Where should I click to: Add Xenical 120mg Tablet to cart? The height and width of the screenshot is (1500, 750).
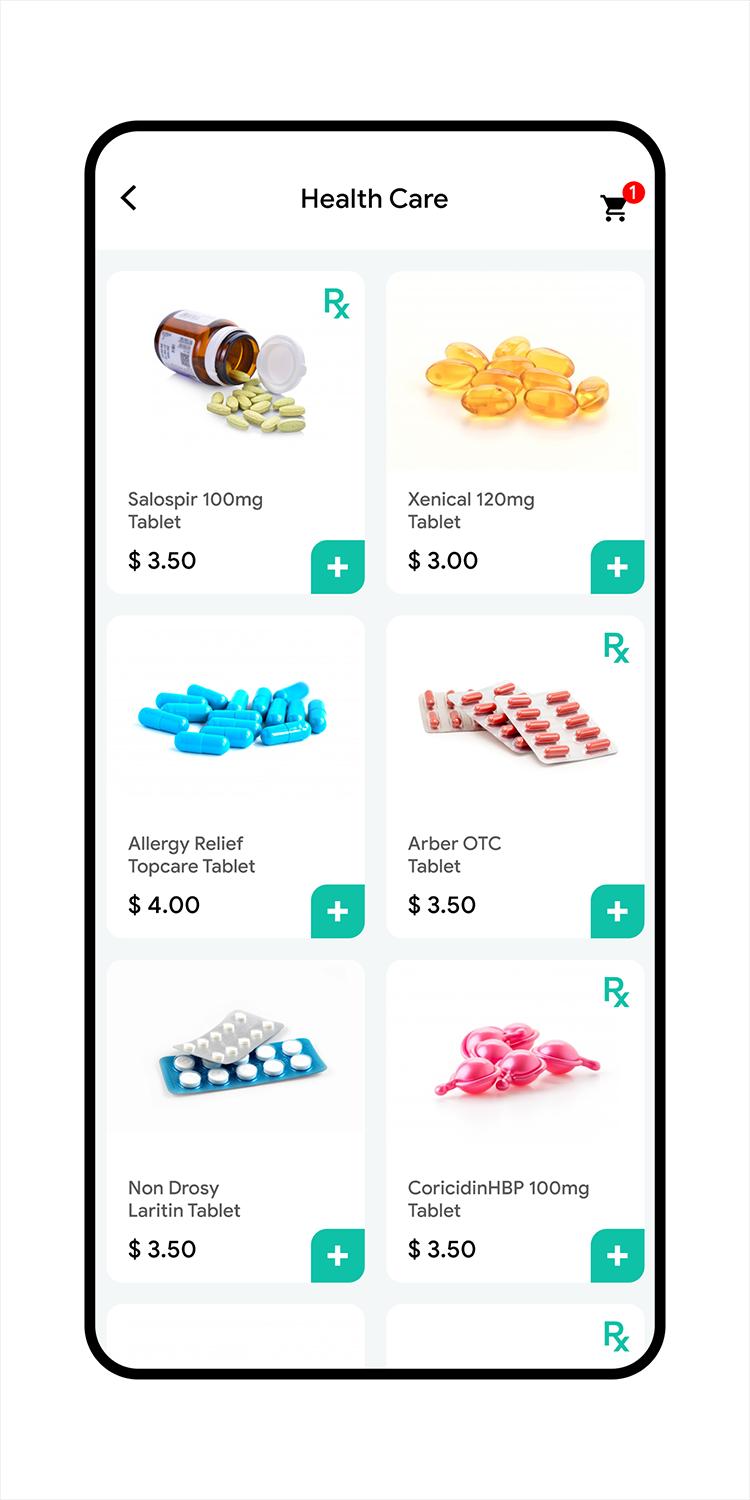click(x=618, y=567)
